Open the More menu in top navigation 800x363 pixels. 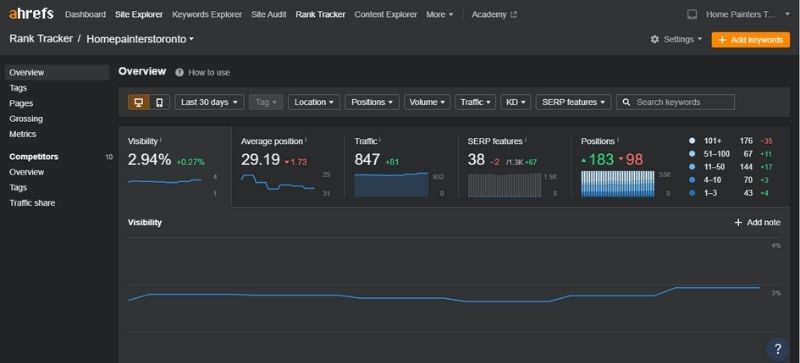click(439, 14)
